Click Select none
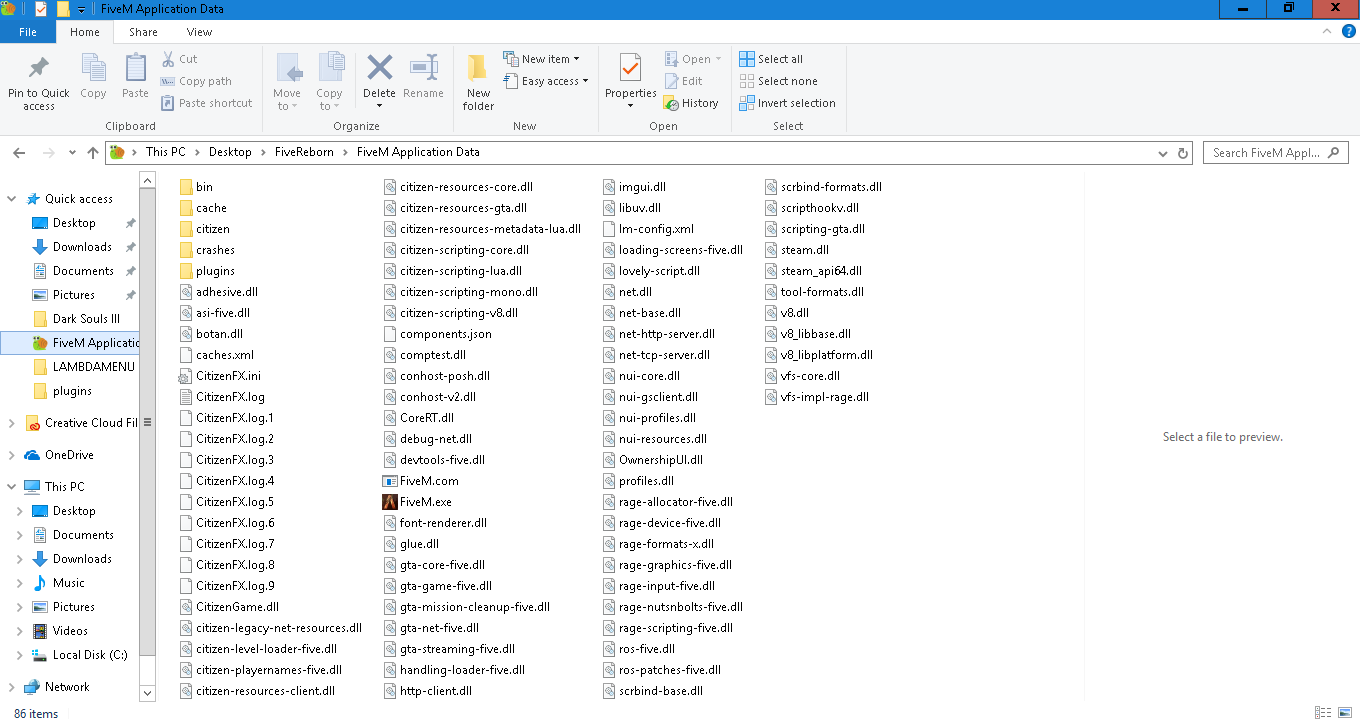 [x=778, y=81]
